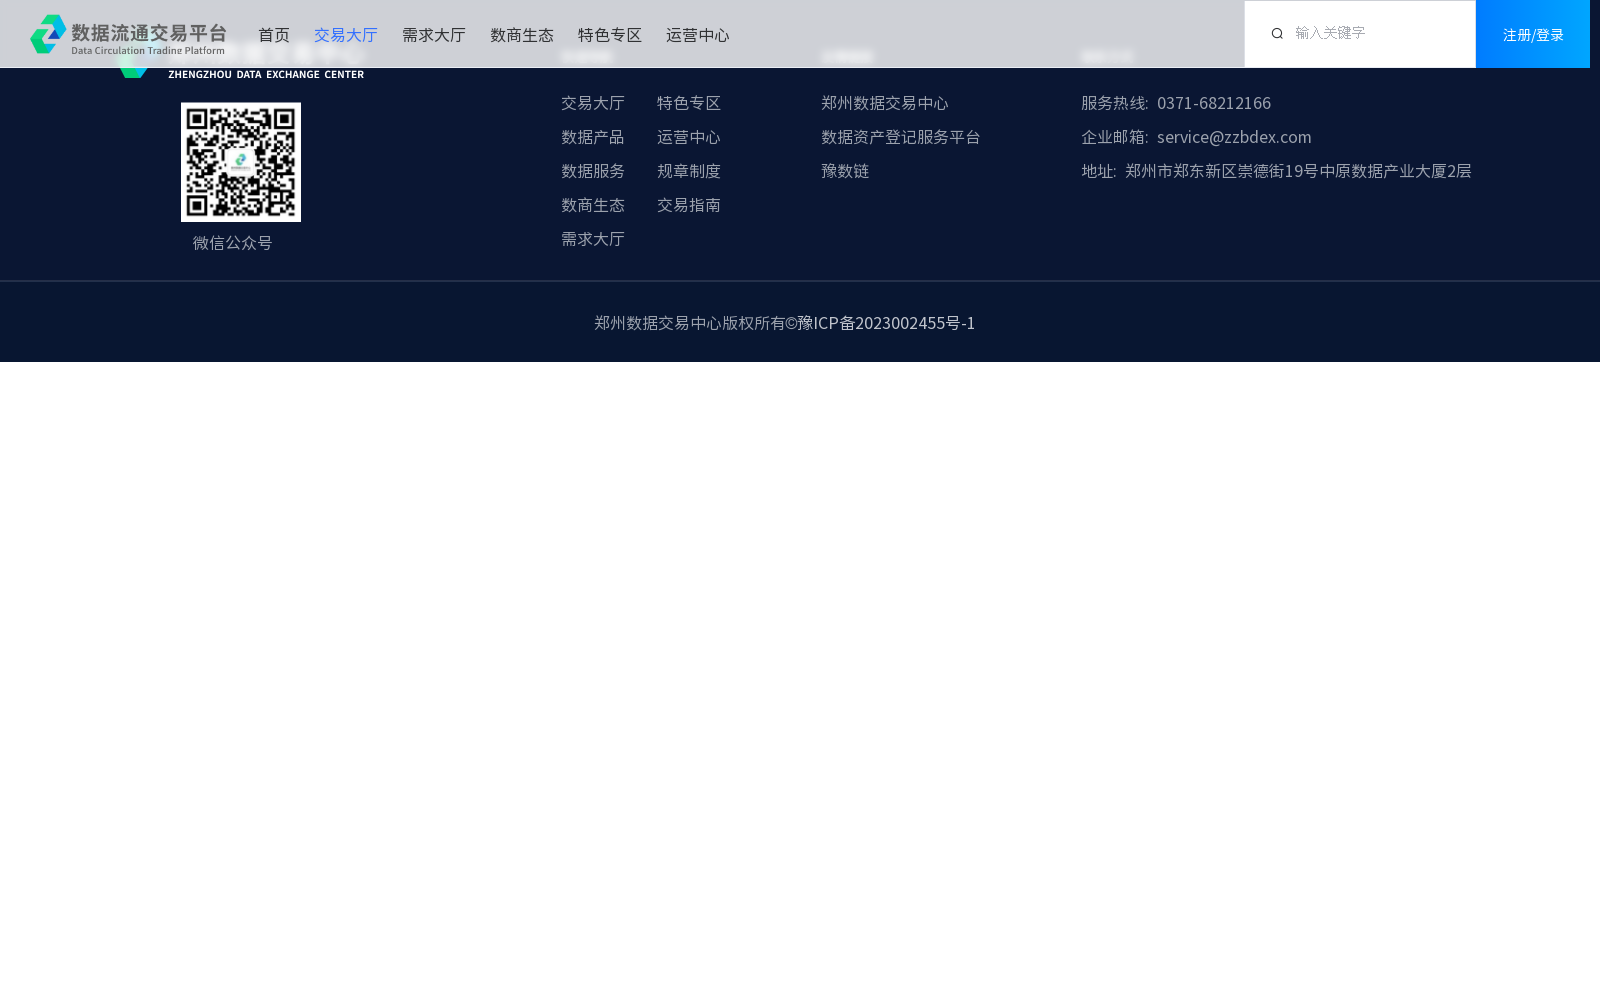Click email service@zzbdex.com
This screenshot has height=1000, width=1600.
(x=1234, y=137)
